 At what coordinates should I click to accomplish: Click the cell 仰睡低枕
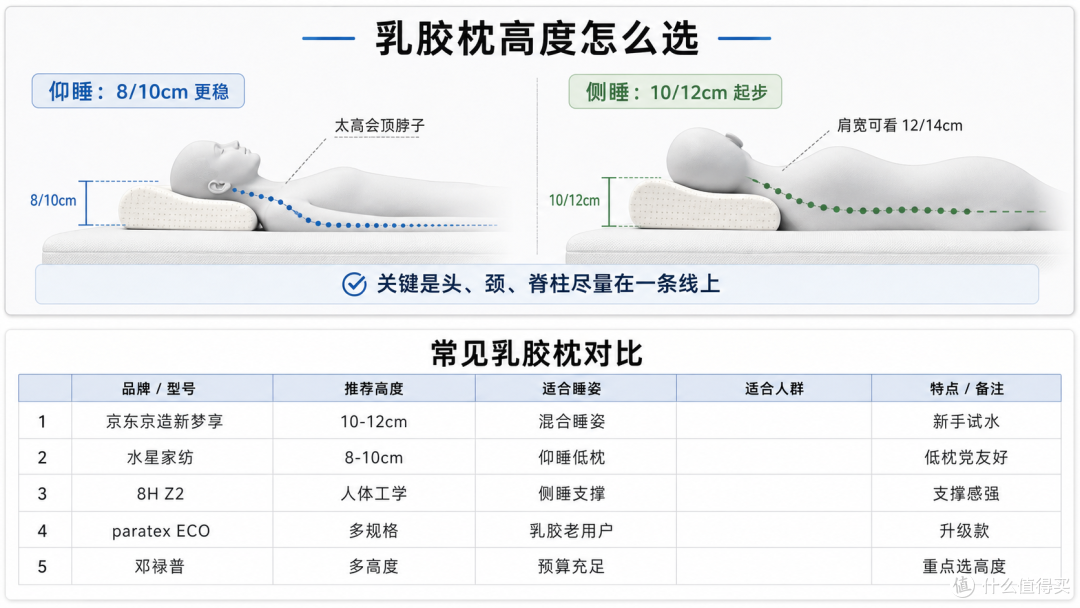[x=576, y=457]
